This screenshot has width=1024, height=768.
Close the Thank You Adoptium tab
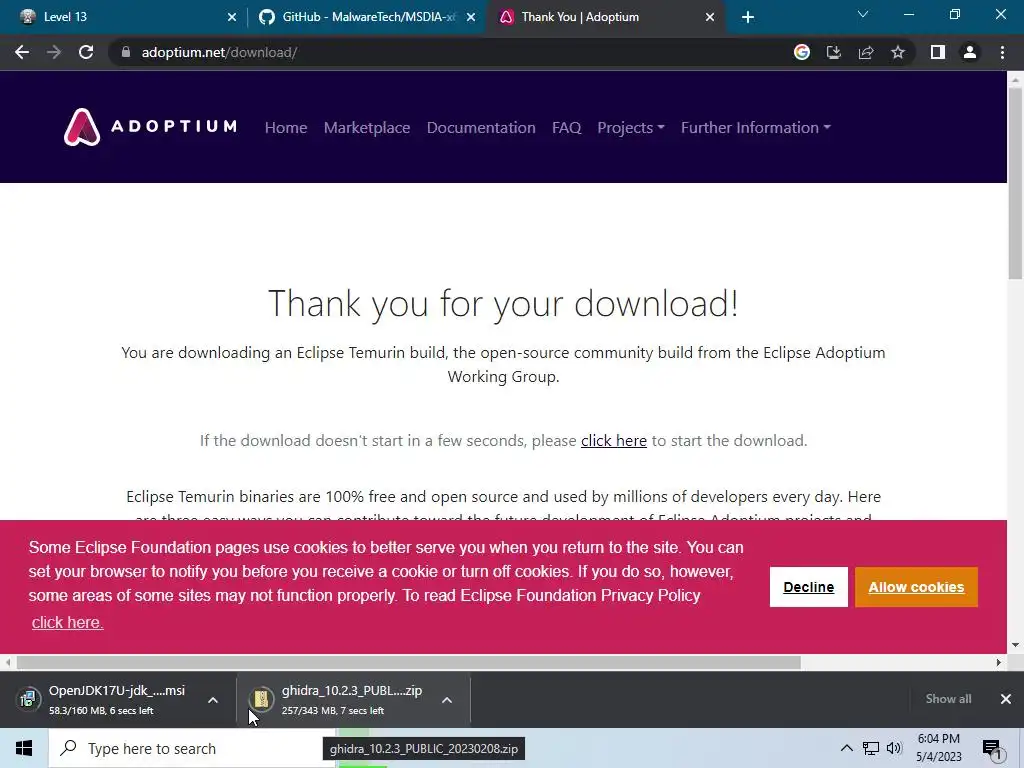710,18
